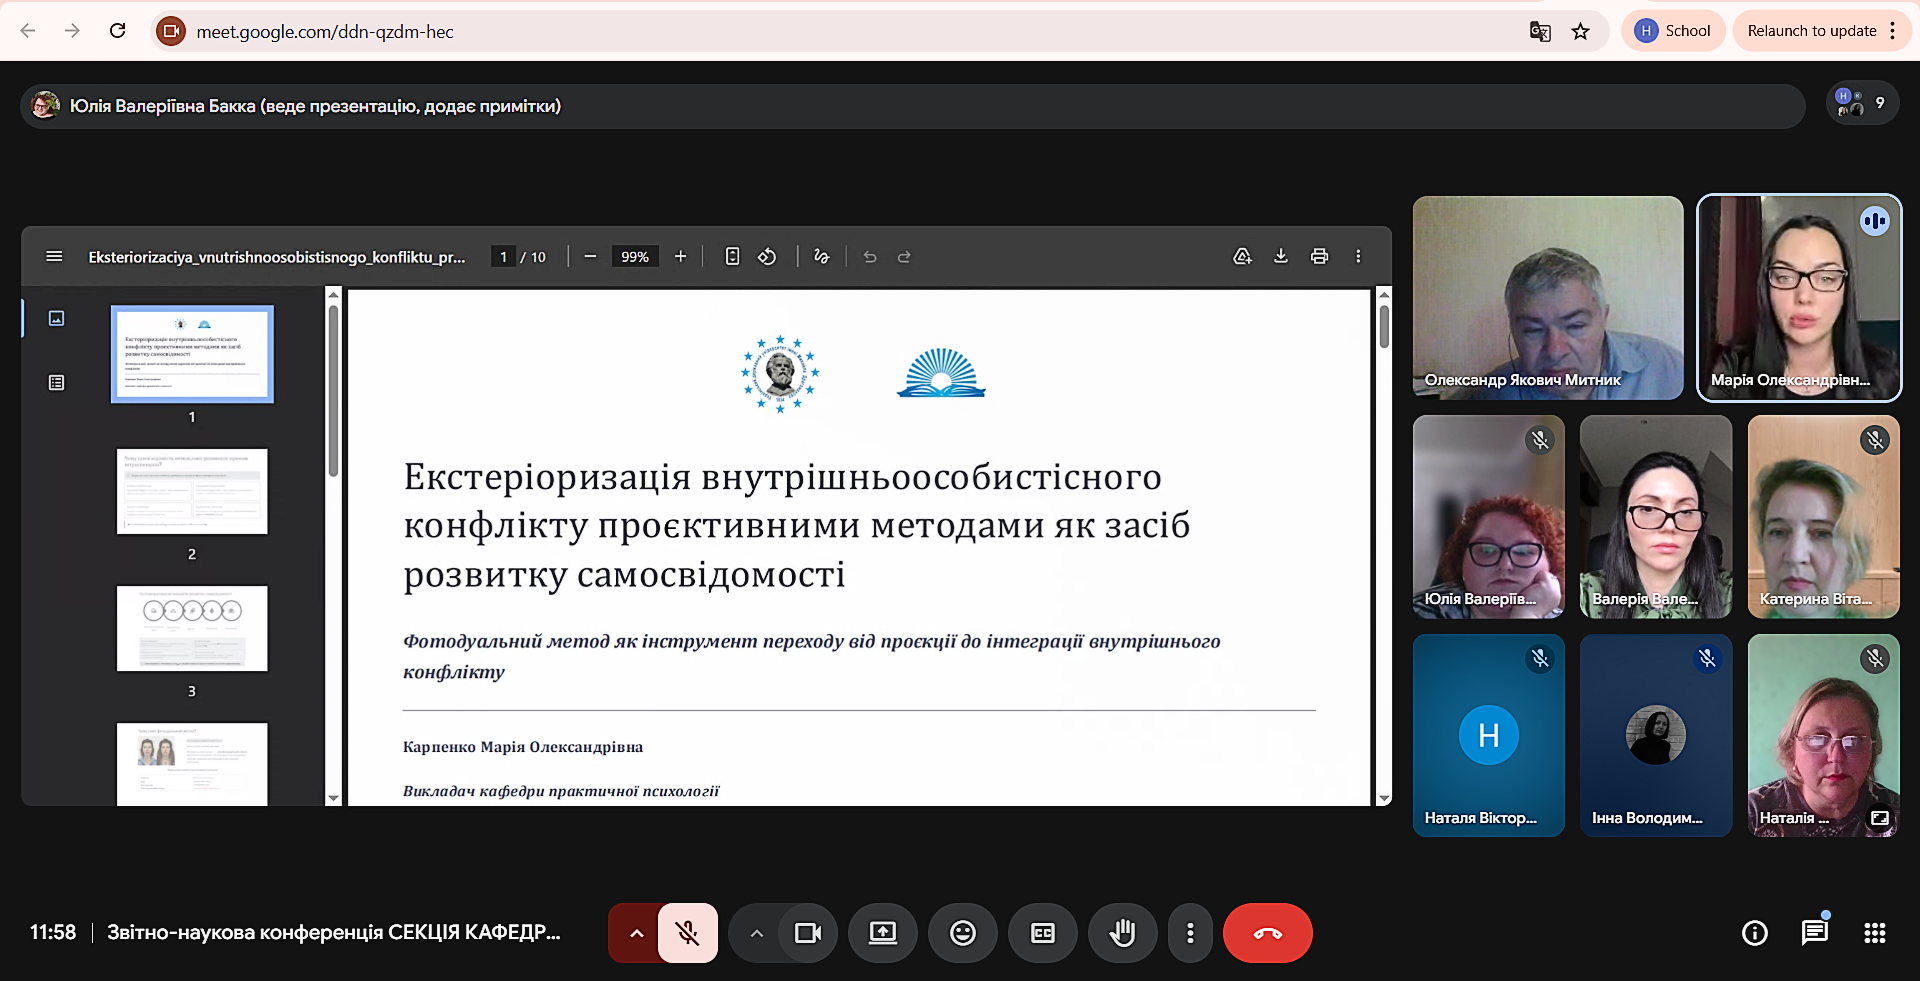The height and width of the screenshot is (981, 1920).
Task: Activate the PDF draw annotation tool
Action: pos(822,257)
